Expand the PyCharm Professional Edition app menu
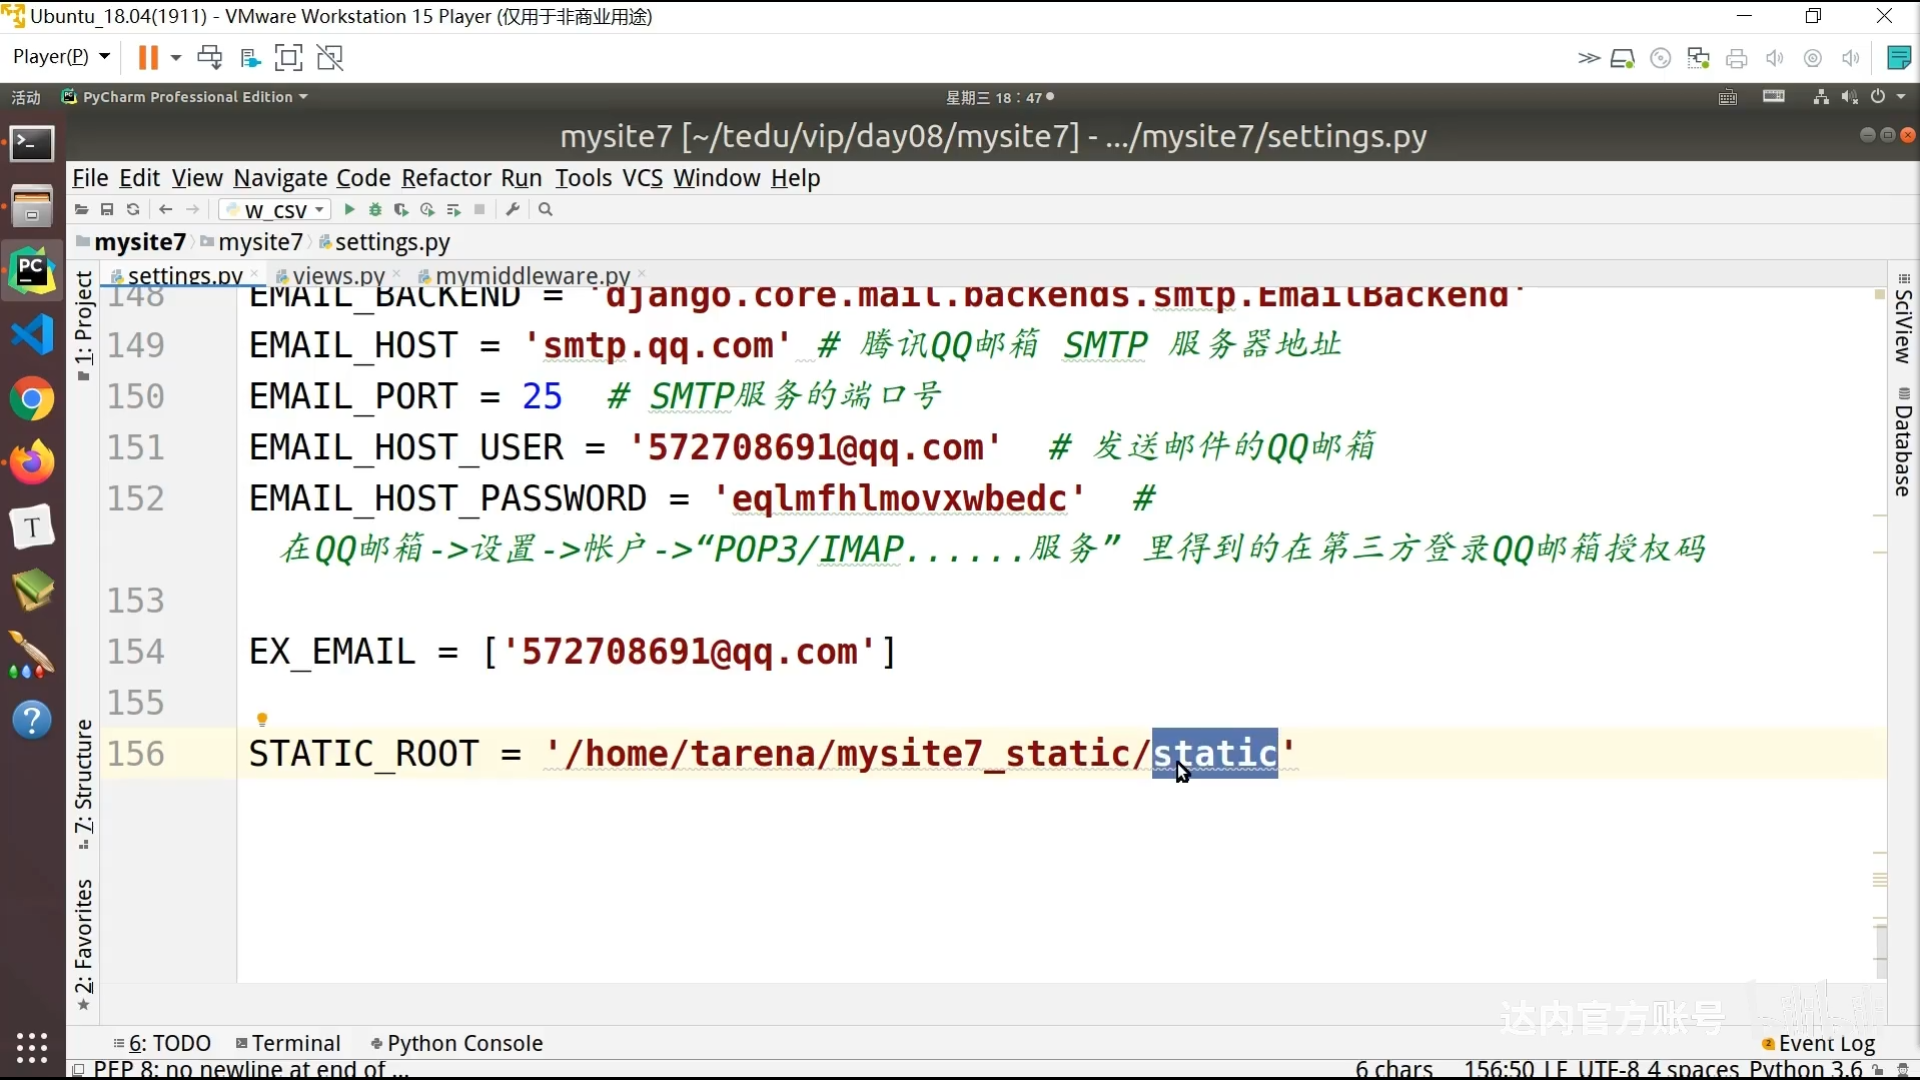Screen dimensions: 1920x1080 (x=190, y=97)
